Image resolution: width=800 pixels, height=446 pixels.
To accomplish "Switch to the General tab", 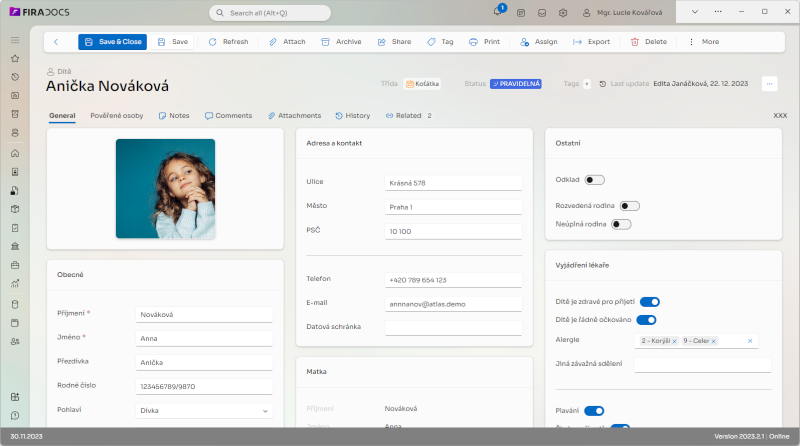I will [62, 116].
